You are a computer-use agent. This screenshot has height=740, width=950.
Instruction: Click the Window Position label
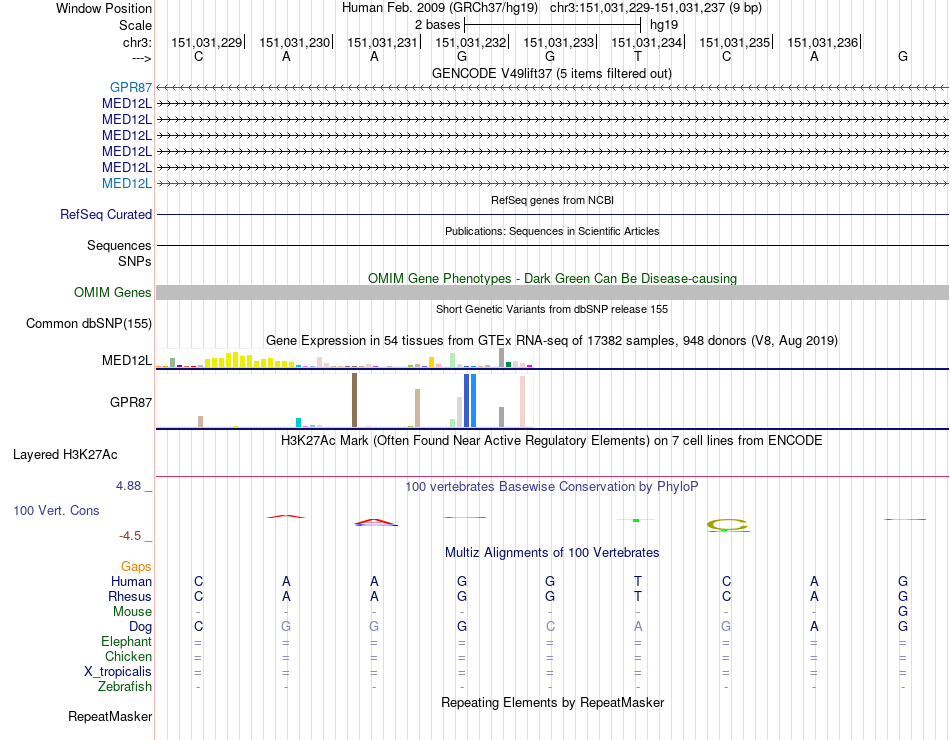click(x=104, y=8)
